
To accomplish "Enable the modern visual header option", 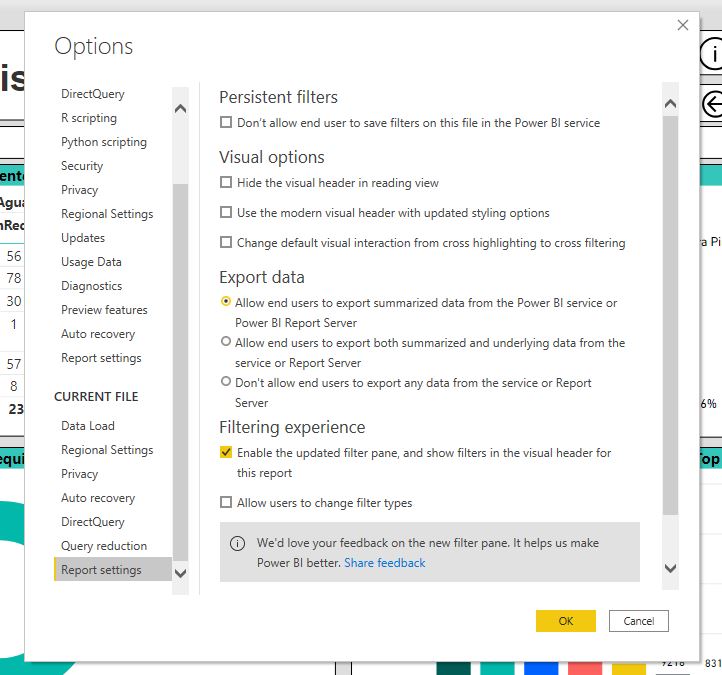I will pyautogui.click(x=226, y=212).
